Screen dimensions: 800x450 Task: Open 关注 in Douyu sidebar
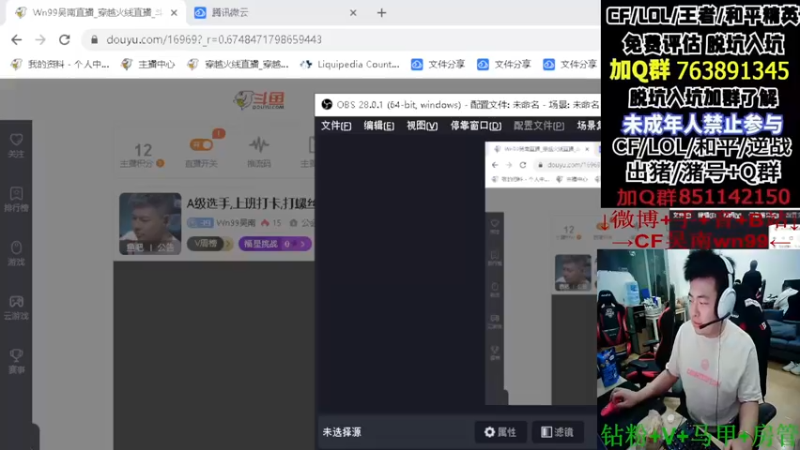(x=16, y=145)
